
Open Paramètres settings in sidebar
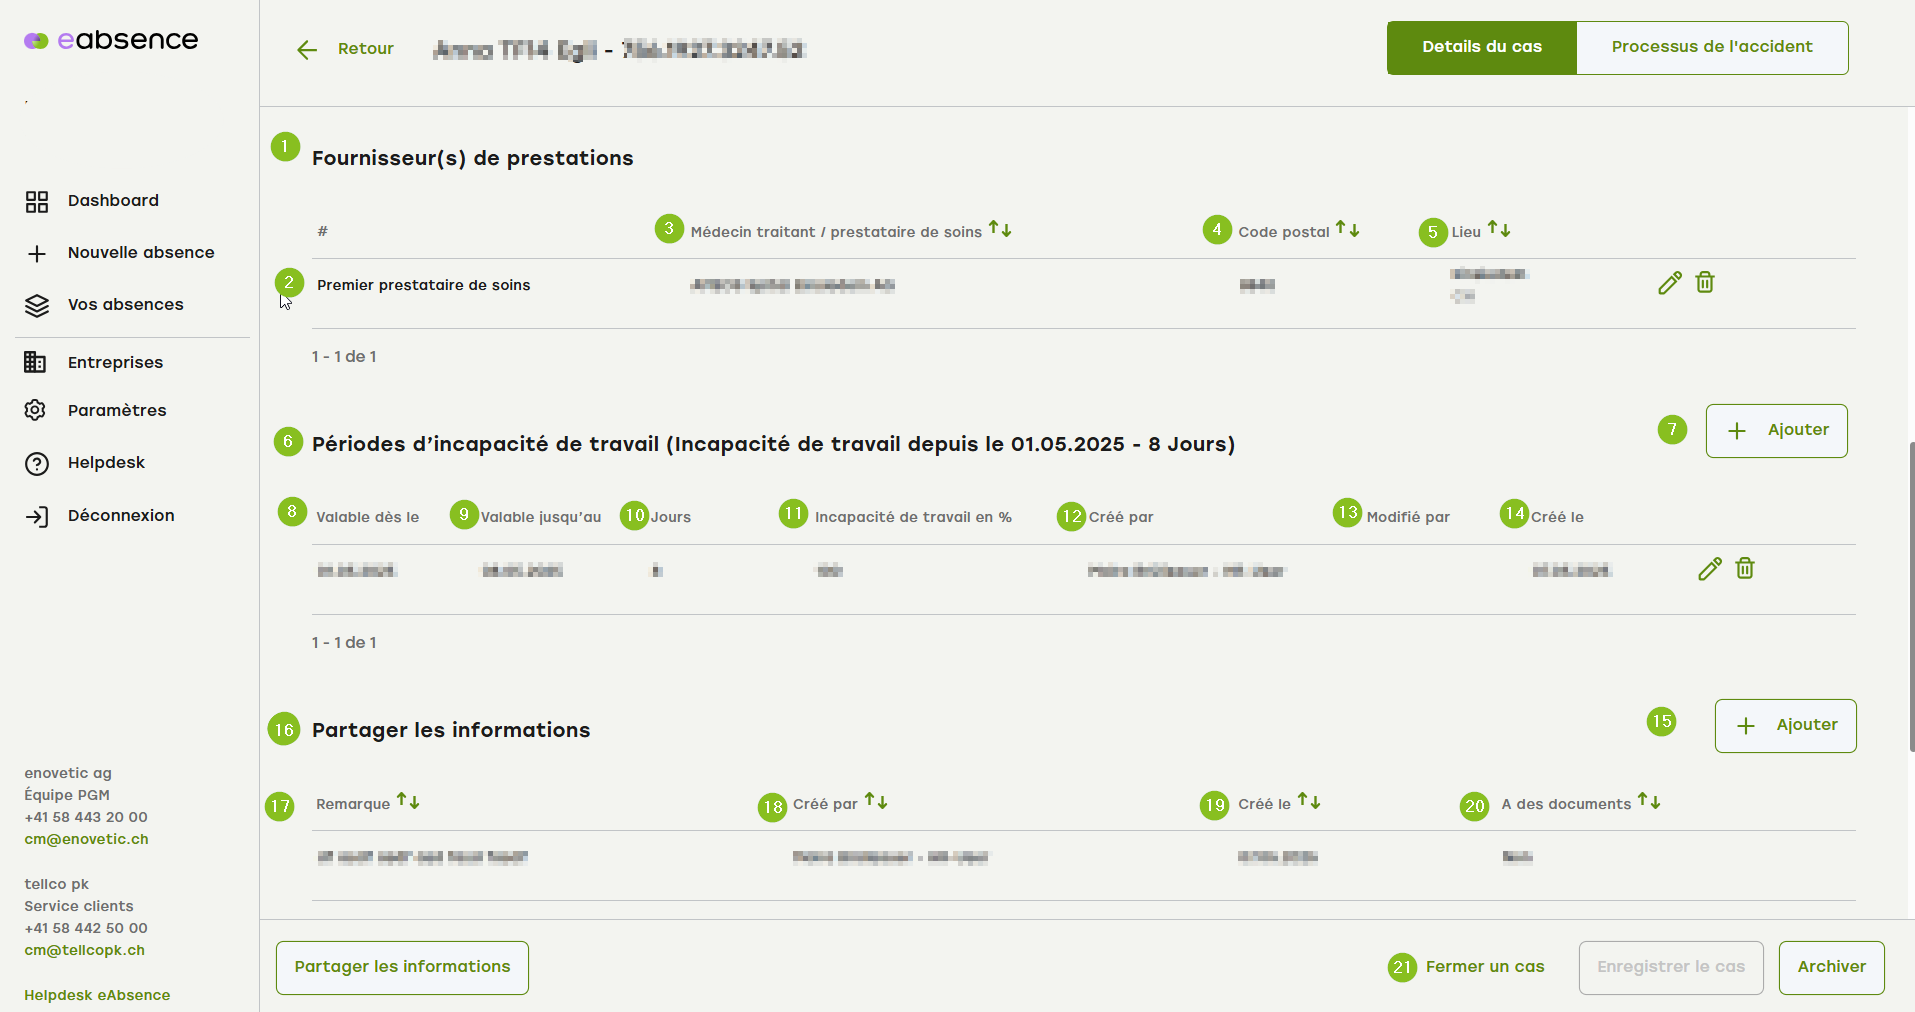pos(116,411)
